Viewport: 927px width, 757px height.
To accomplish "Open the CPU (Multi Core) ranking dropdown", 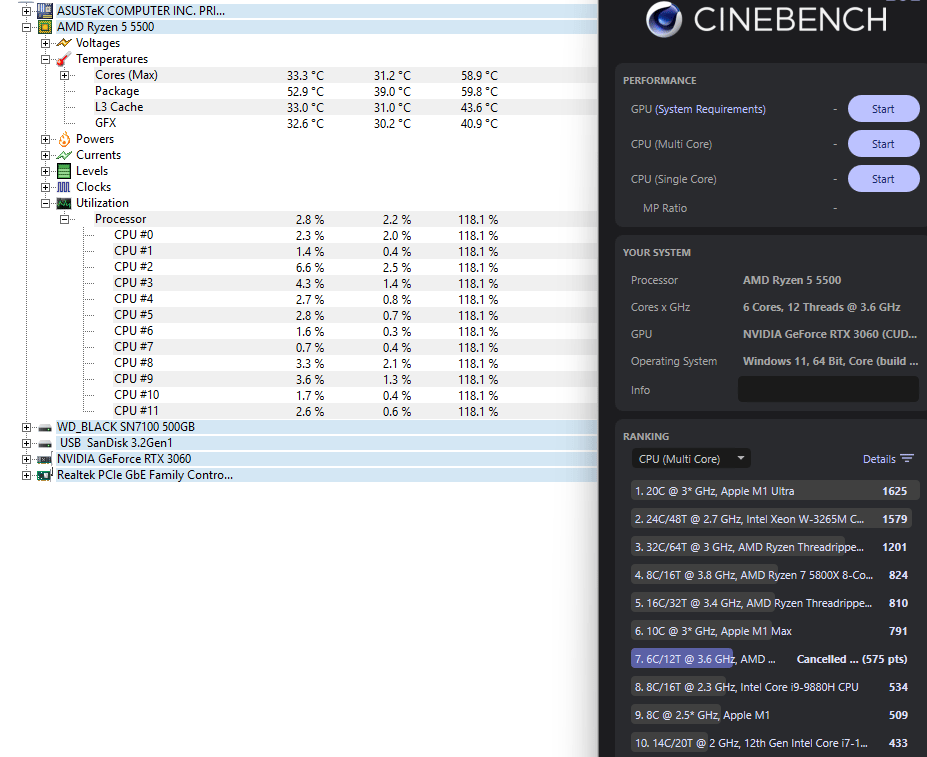I will pos(691,459).
